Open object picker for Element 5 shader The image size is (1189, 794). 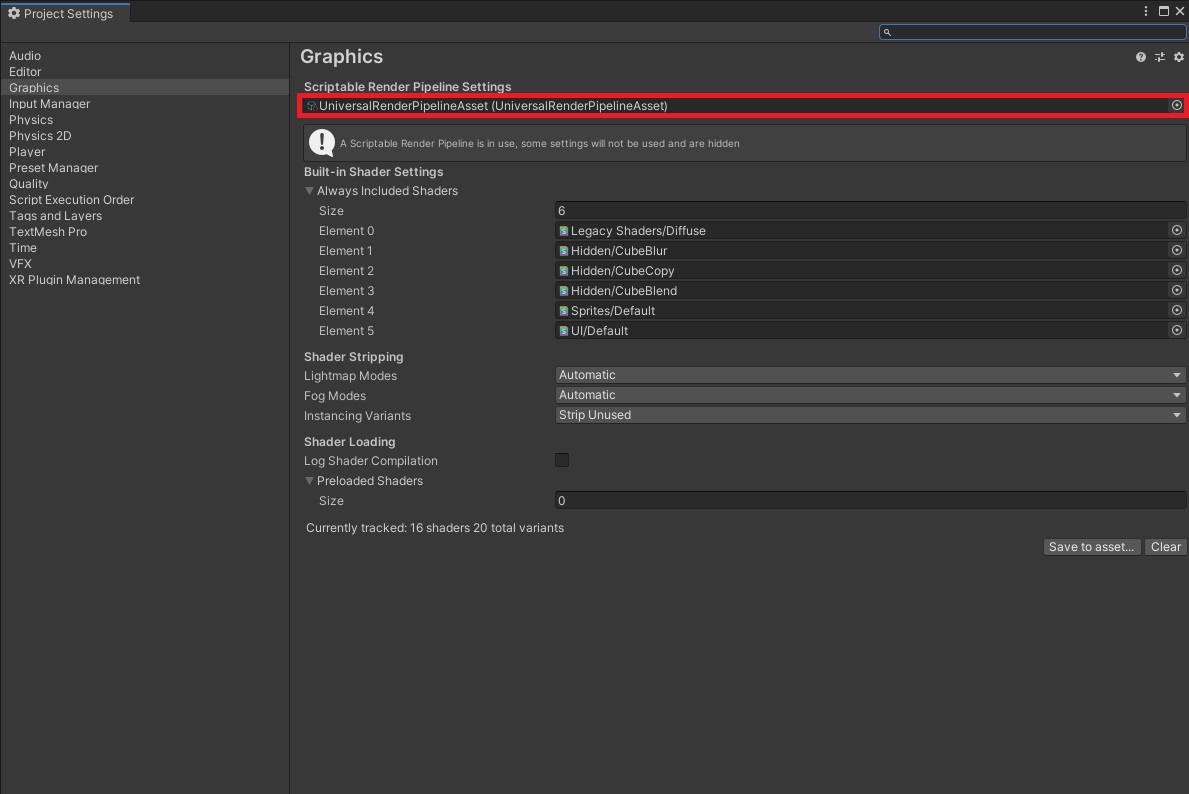[1176, 330]
